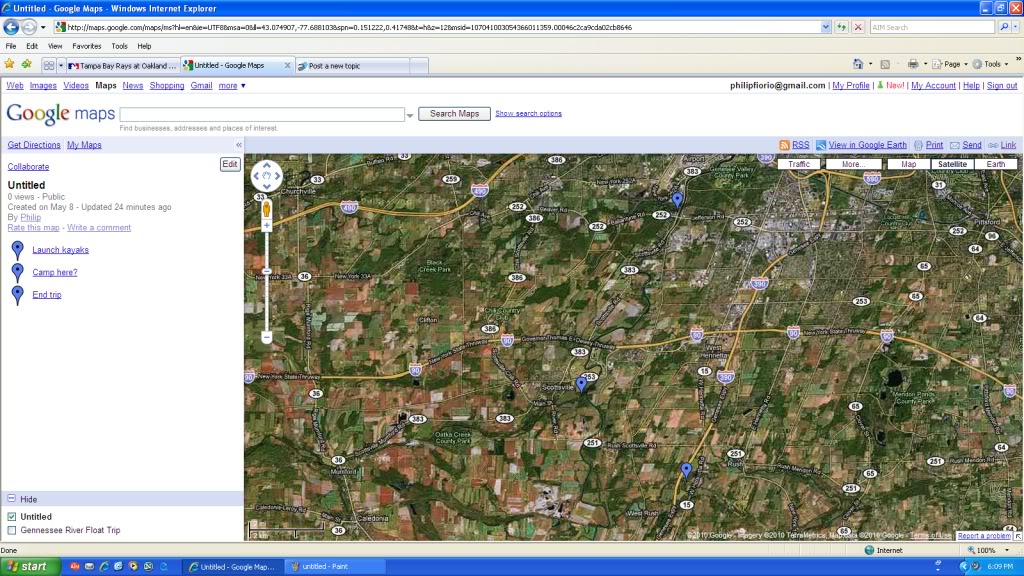Click the Street View pegman icon

pos(266,208)
